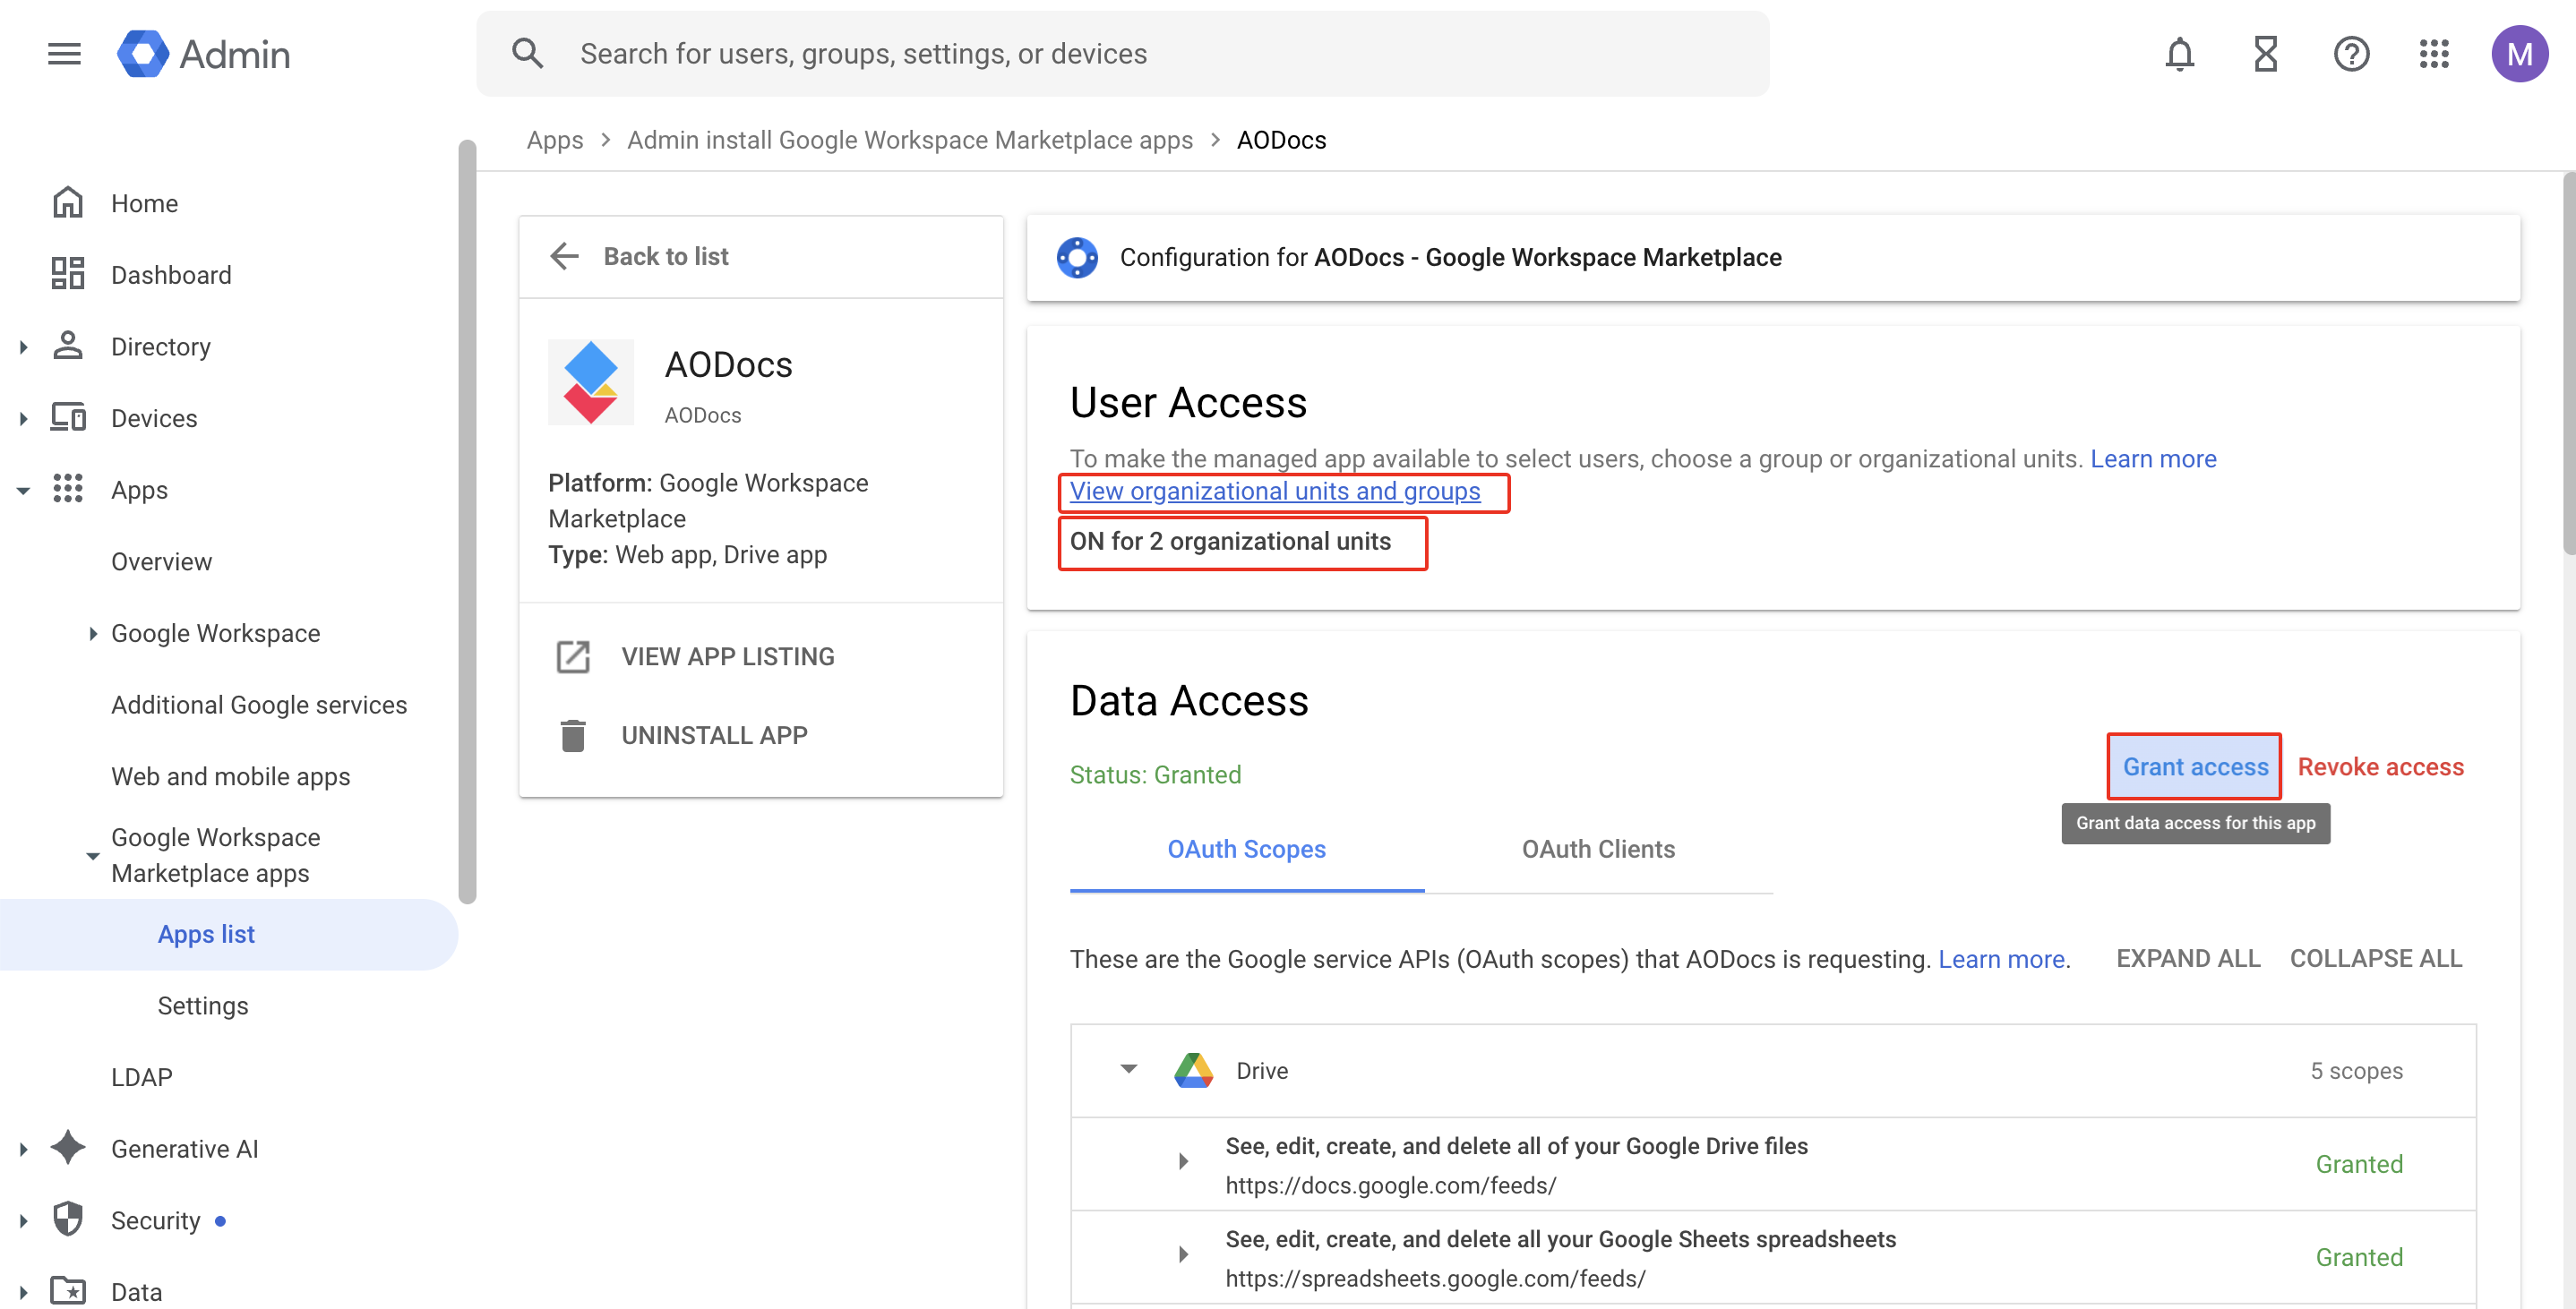Switch to the OAuth Scopes tab
This screenshot has width=2576, height=1309.
click(x=1246, y=849)
